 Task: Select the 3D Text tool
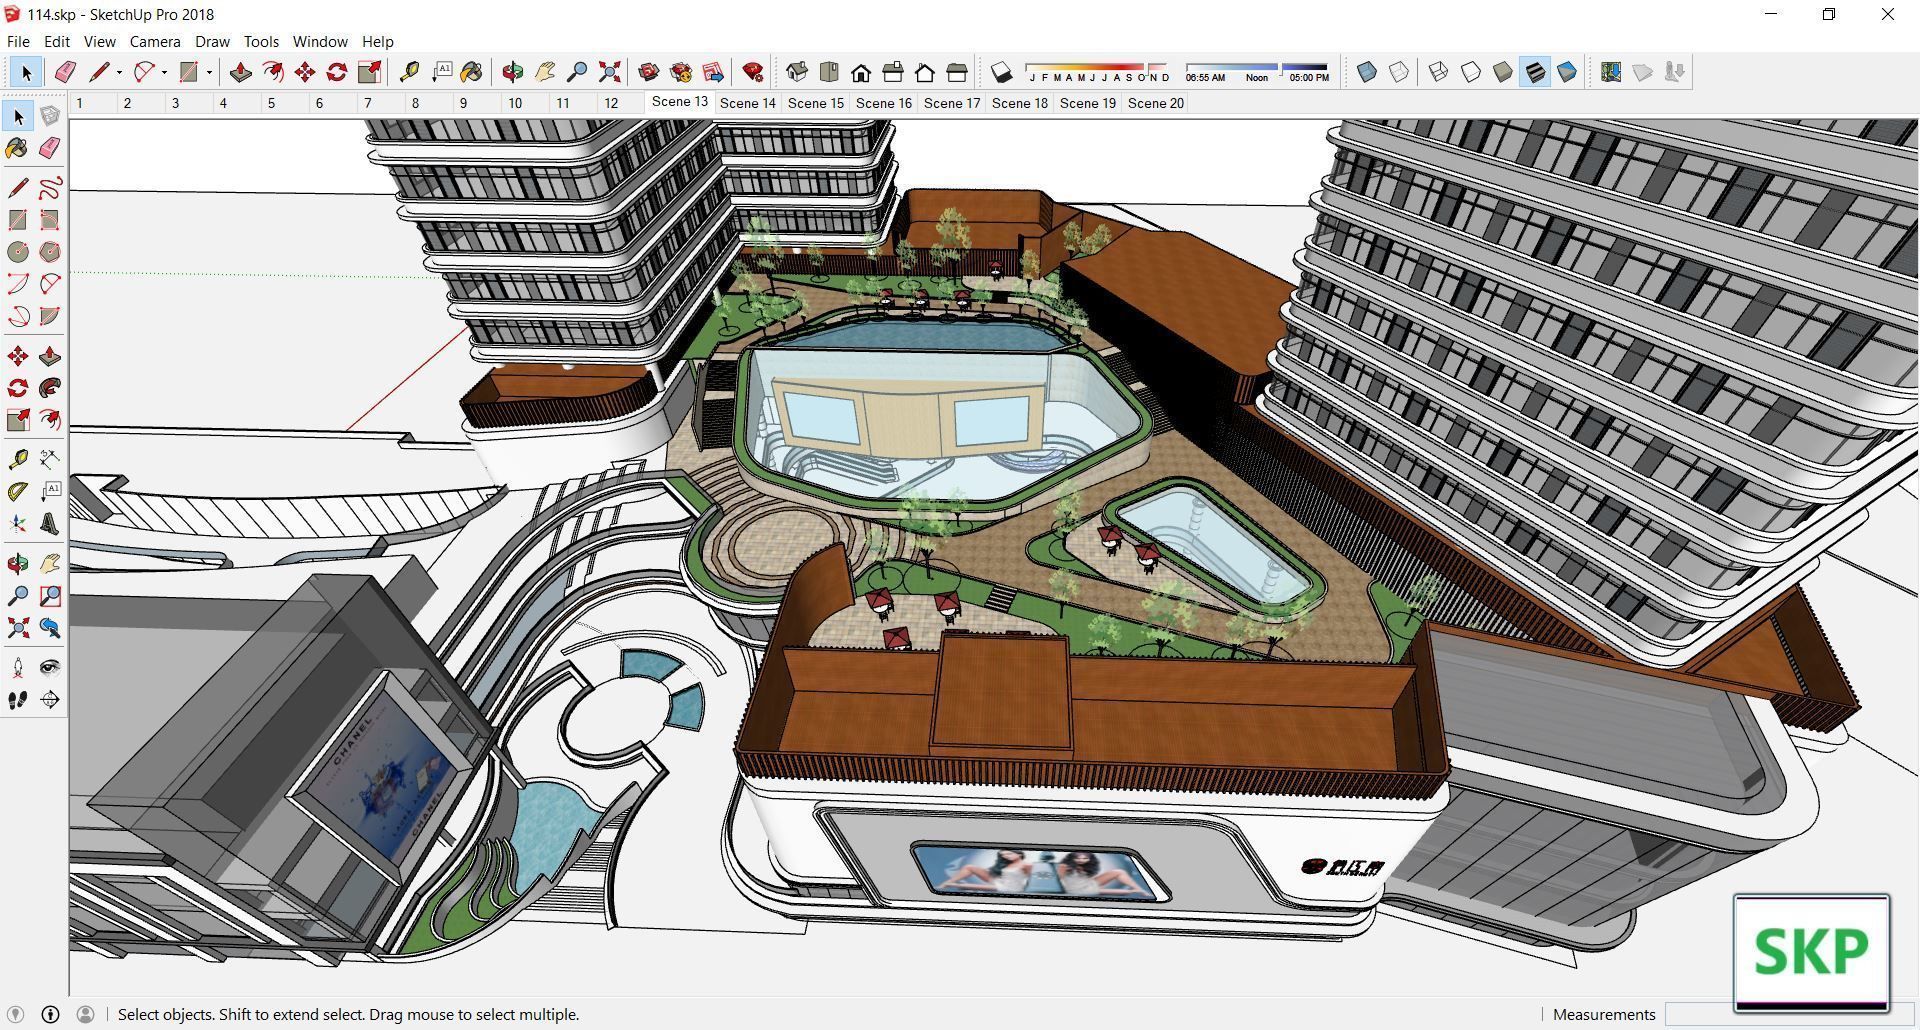click(50, 523)
